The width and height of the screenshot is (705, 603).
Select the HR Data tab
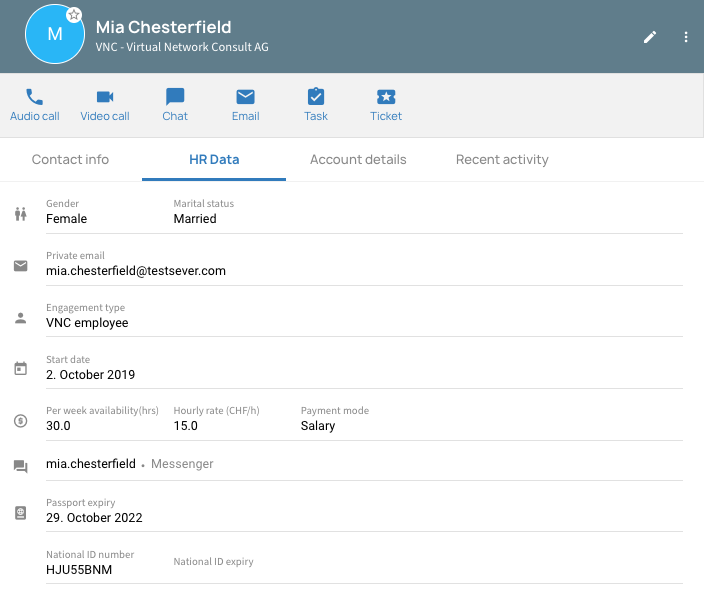pyautogui.click(x=214, y=160)
